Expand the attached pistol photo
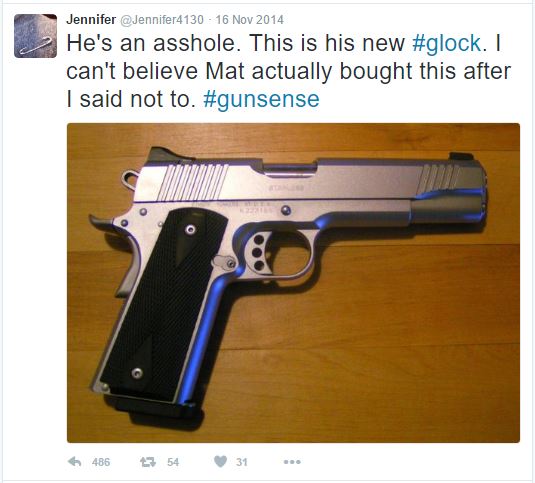This screenshot has height=483, width=535. [293, 283]
